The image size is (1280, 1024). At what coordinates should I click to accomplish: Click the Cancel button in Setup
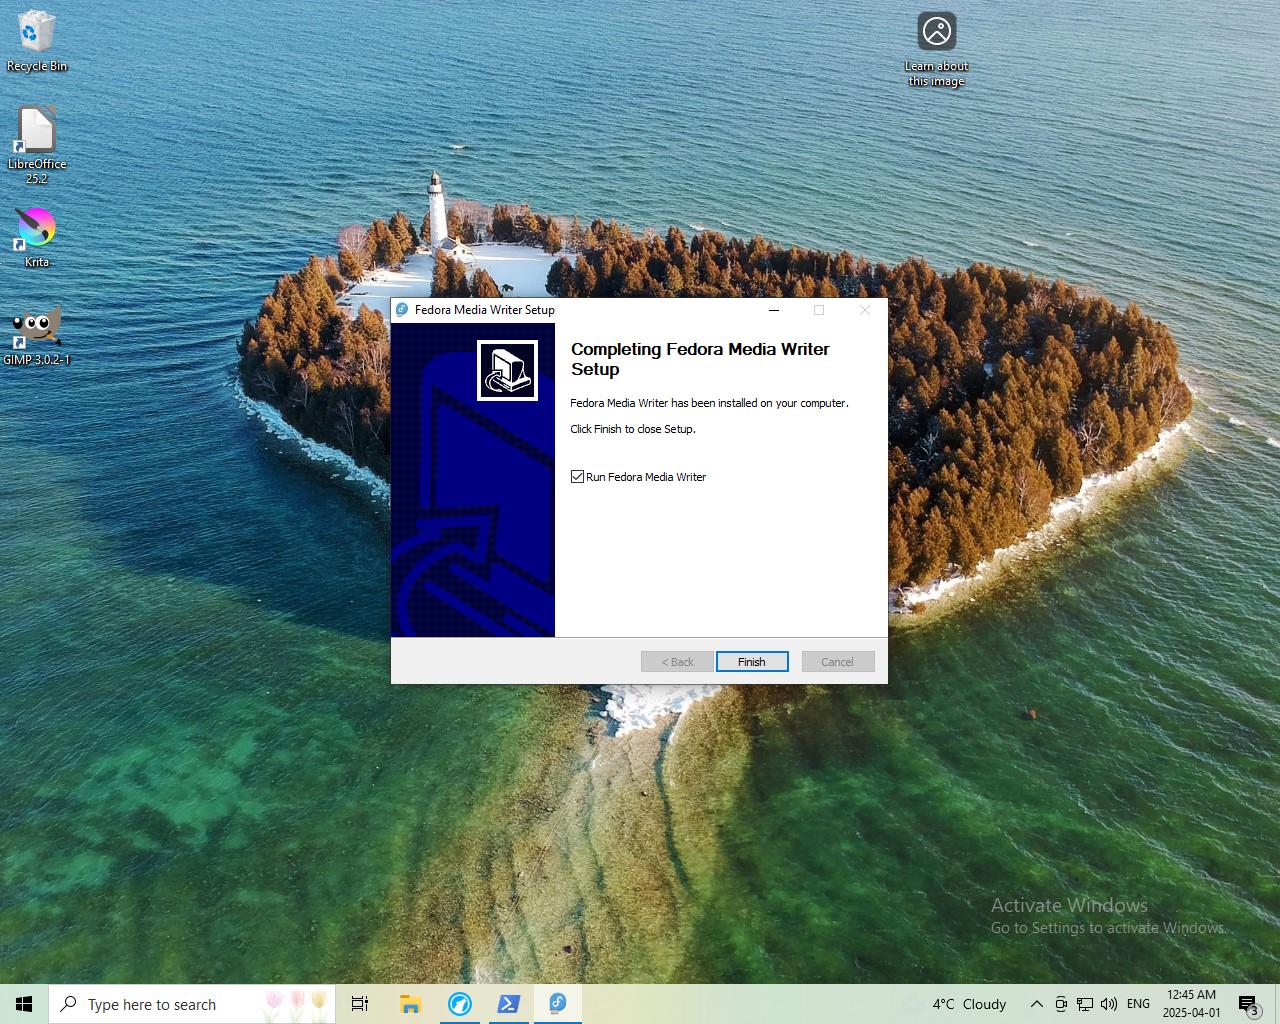coord(838,662)
